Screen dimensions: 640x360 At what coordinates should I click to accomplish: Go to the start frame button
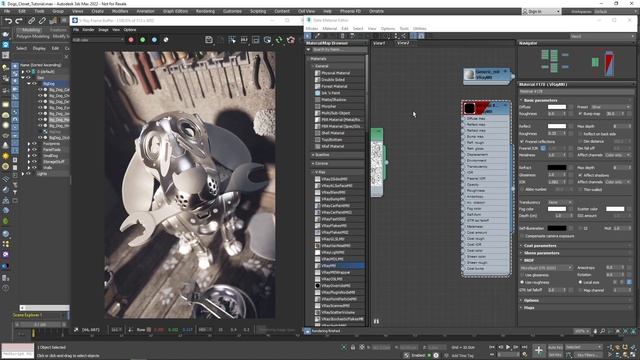coord(492,347)
